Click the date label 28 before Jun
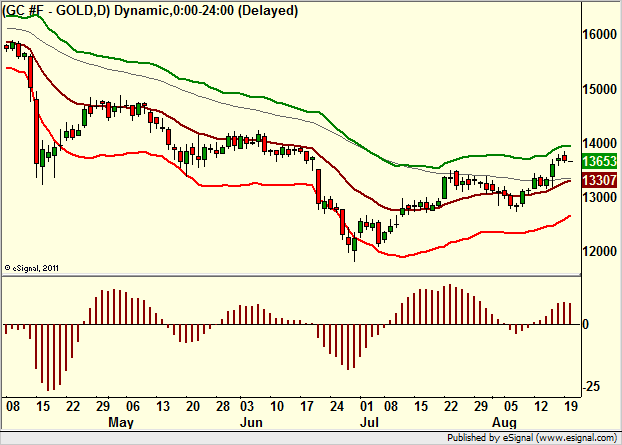The width and height of the screenshot is (622, 445). click(223, 406)
